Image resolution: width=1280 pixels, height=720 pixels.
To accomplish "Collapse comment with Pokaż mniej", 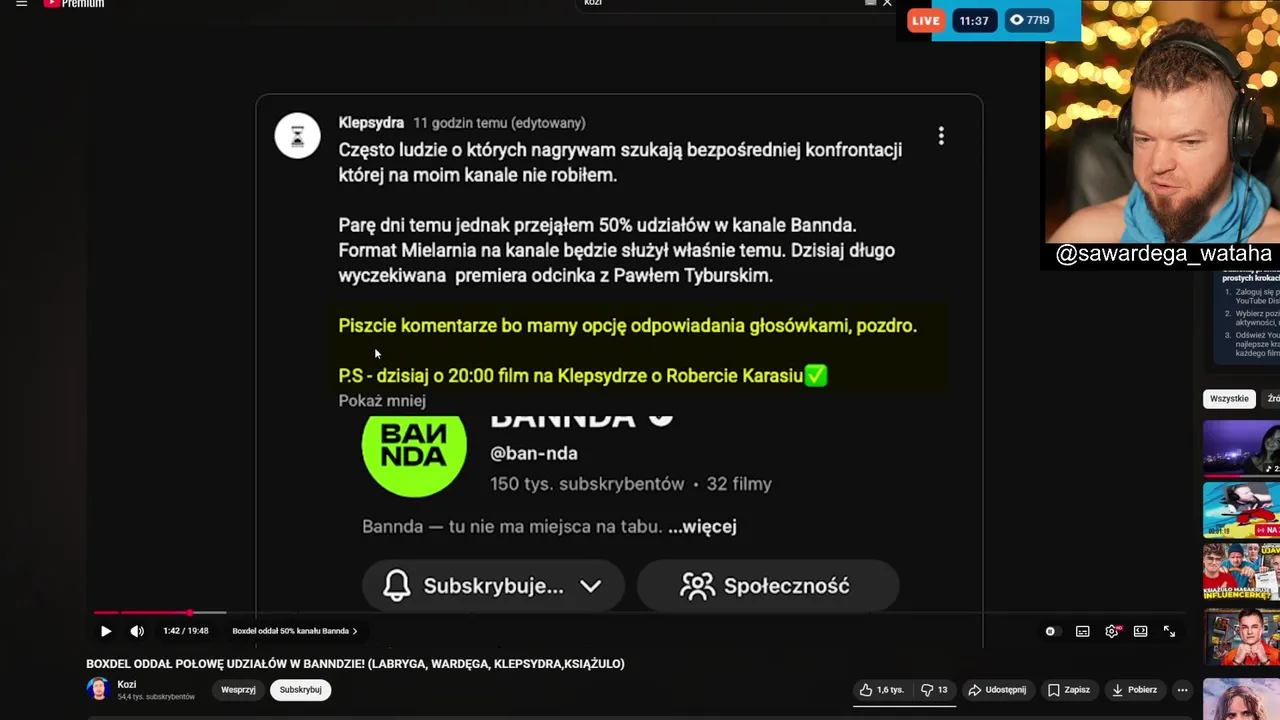I will pos(382,401).
